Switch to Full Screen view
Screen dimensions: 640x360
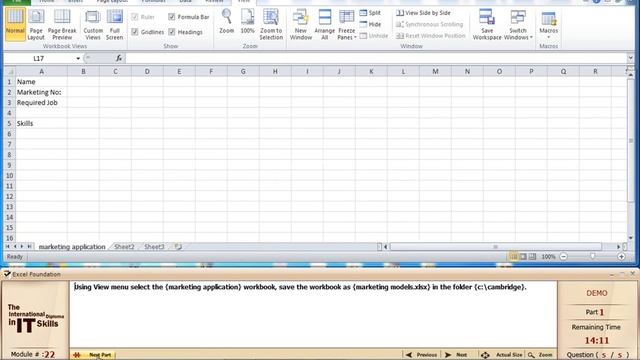(x=115, y=24)
